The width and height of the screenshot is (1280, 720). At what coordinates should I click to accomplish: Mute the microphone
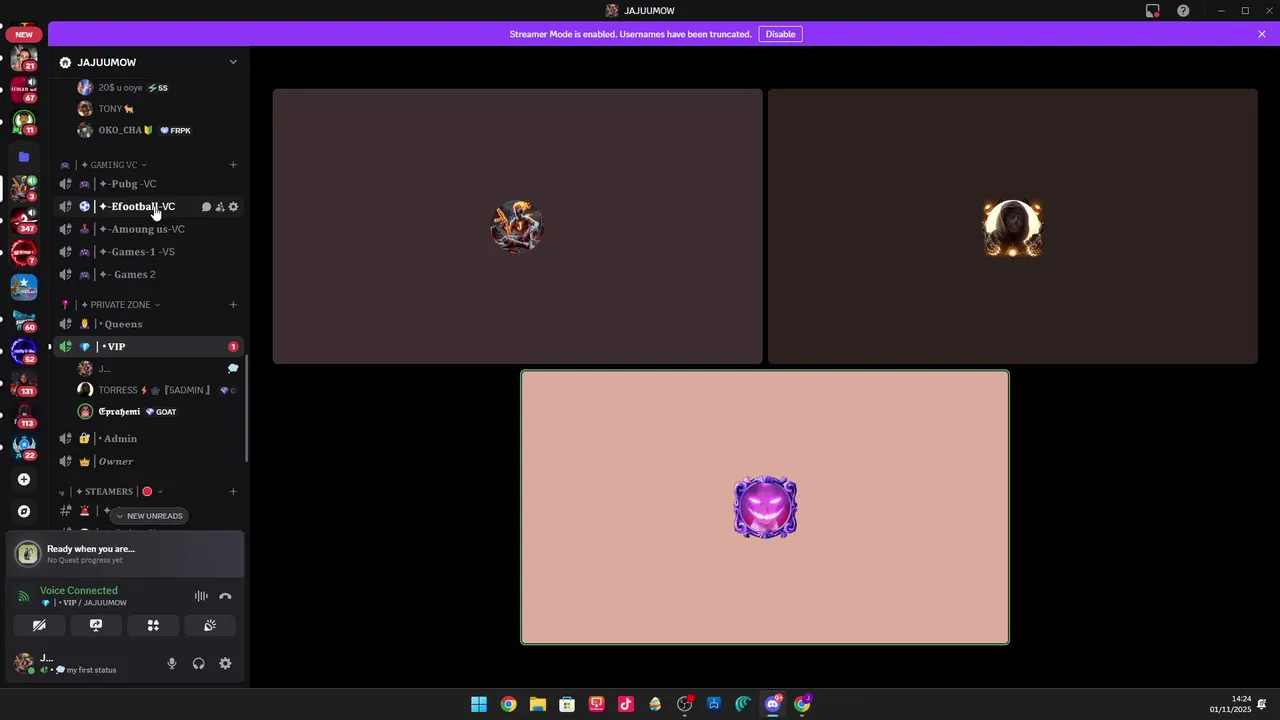172,663
